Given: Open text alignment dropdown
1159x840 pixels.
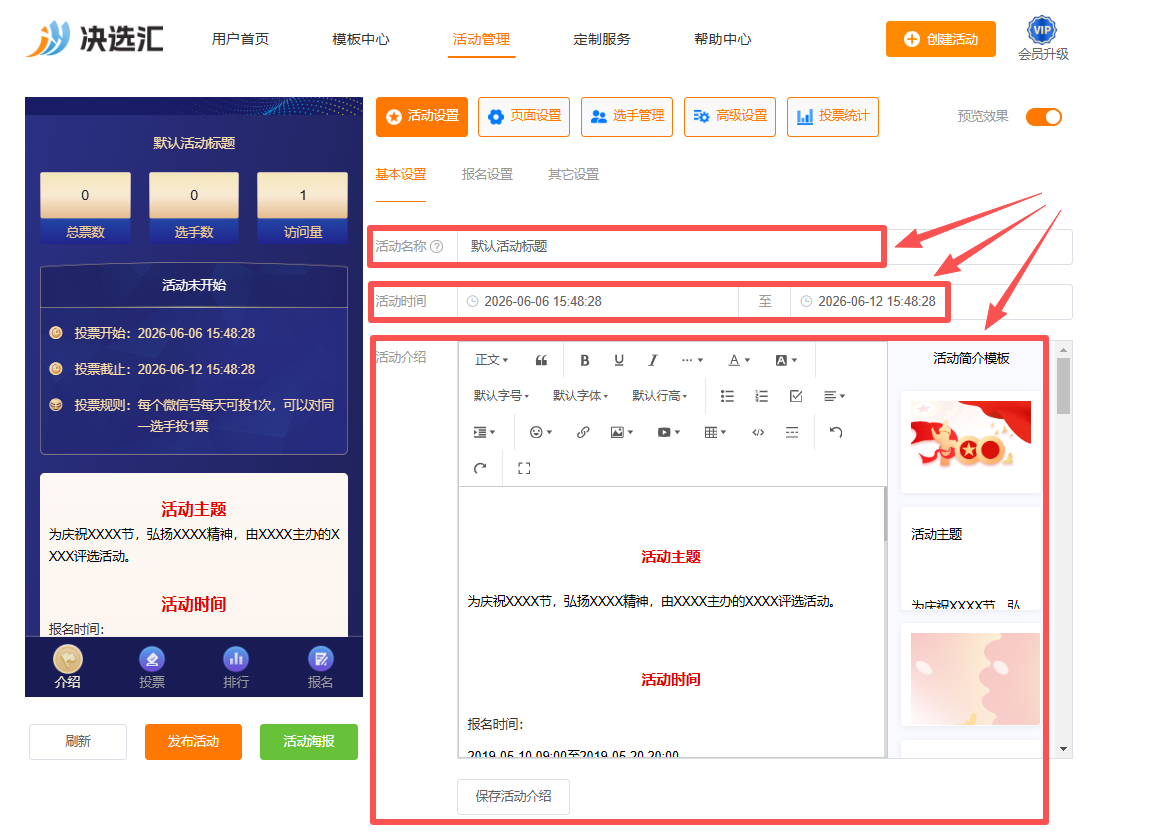Looking at the screenshot, I should pyautogui.click(x=835, y=396).
